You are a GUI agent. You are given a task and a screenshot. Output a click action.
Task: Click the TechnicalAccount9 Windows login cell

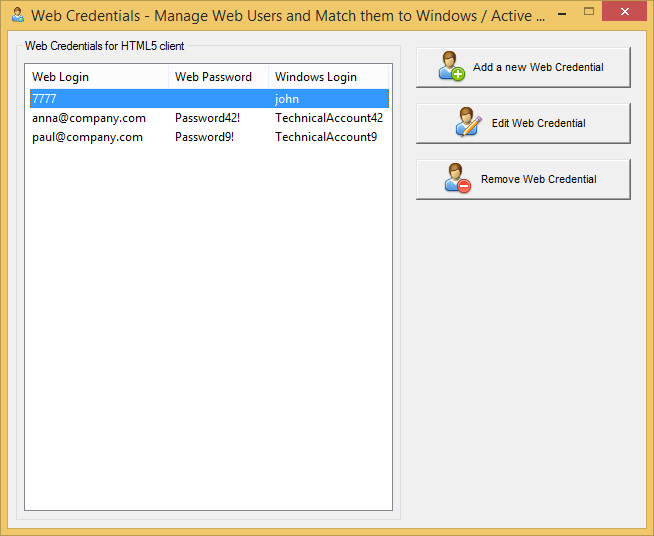coord(326,137)
